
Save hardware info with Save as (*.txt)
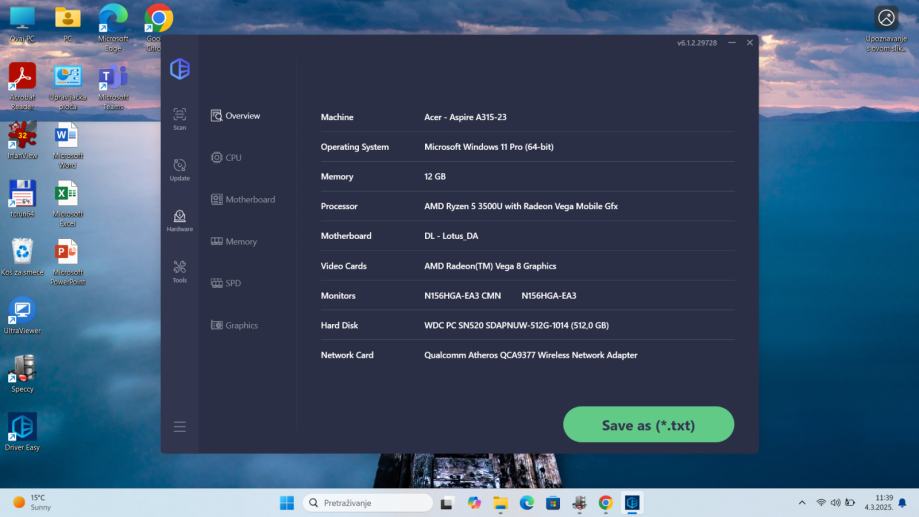click(648, 424)
